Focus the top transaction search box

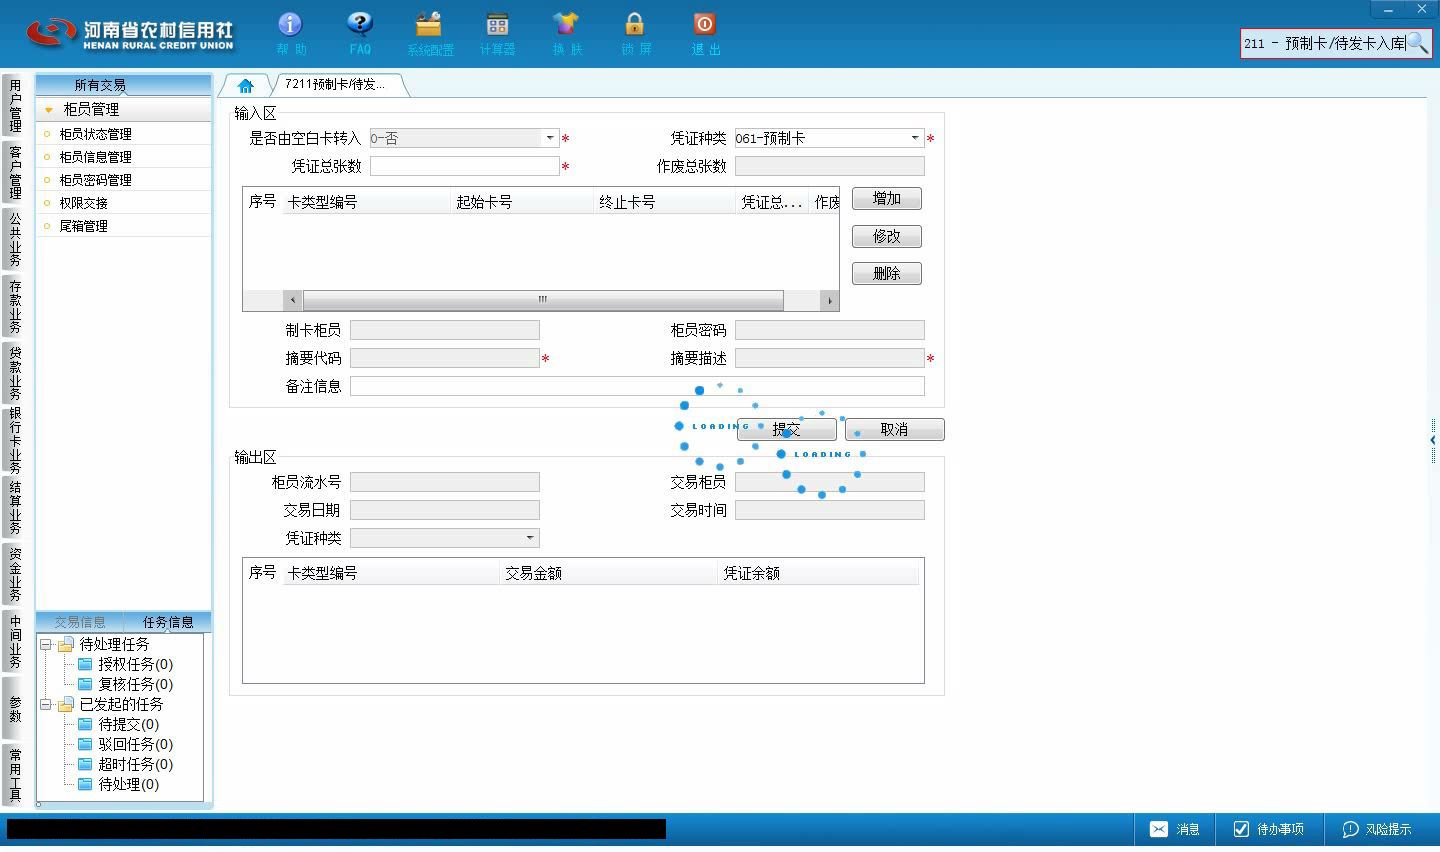tap(1324, 43)
